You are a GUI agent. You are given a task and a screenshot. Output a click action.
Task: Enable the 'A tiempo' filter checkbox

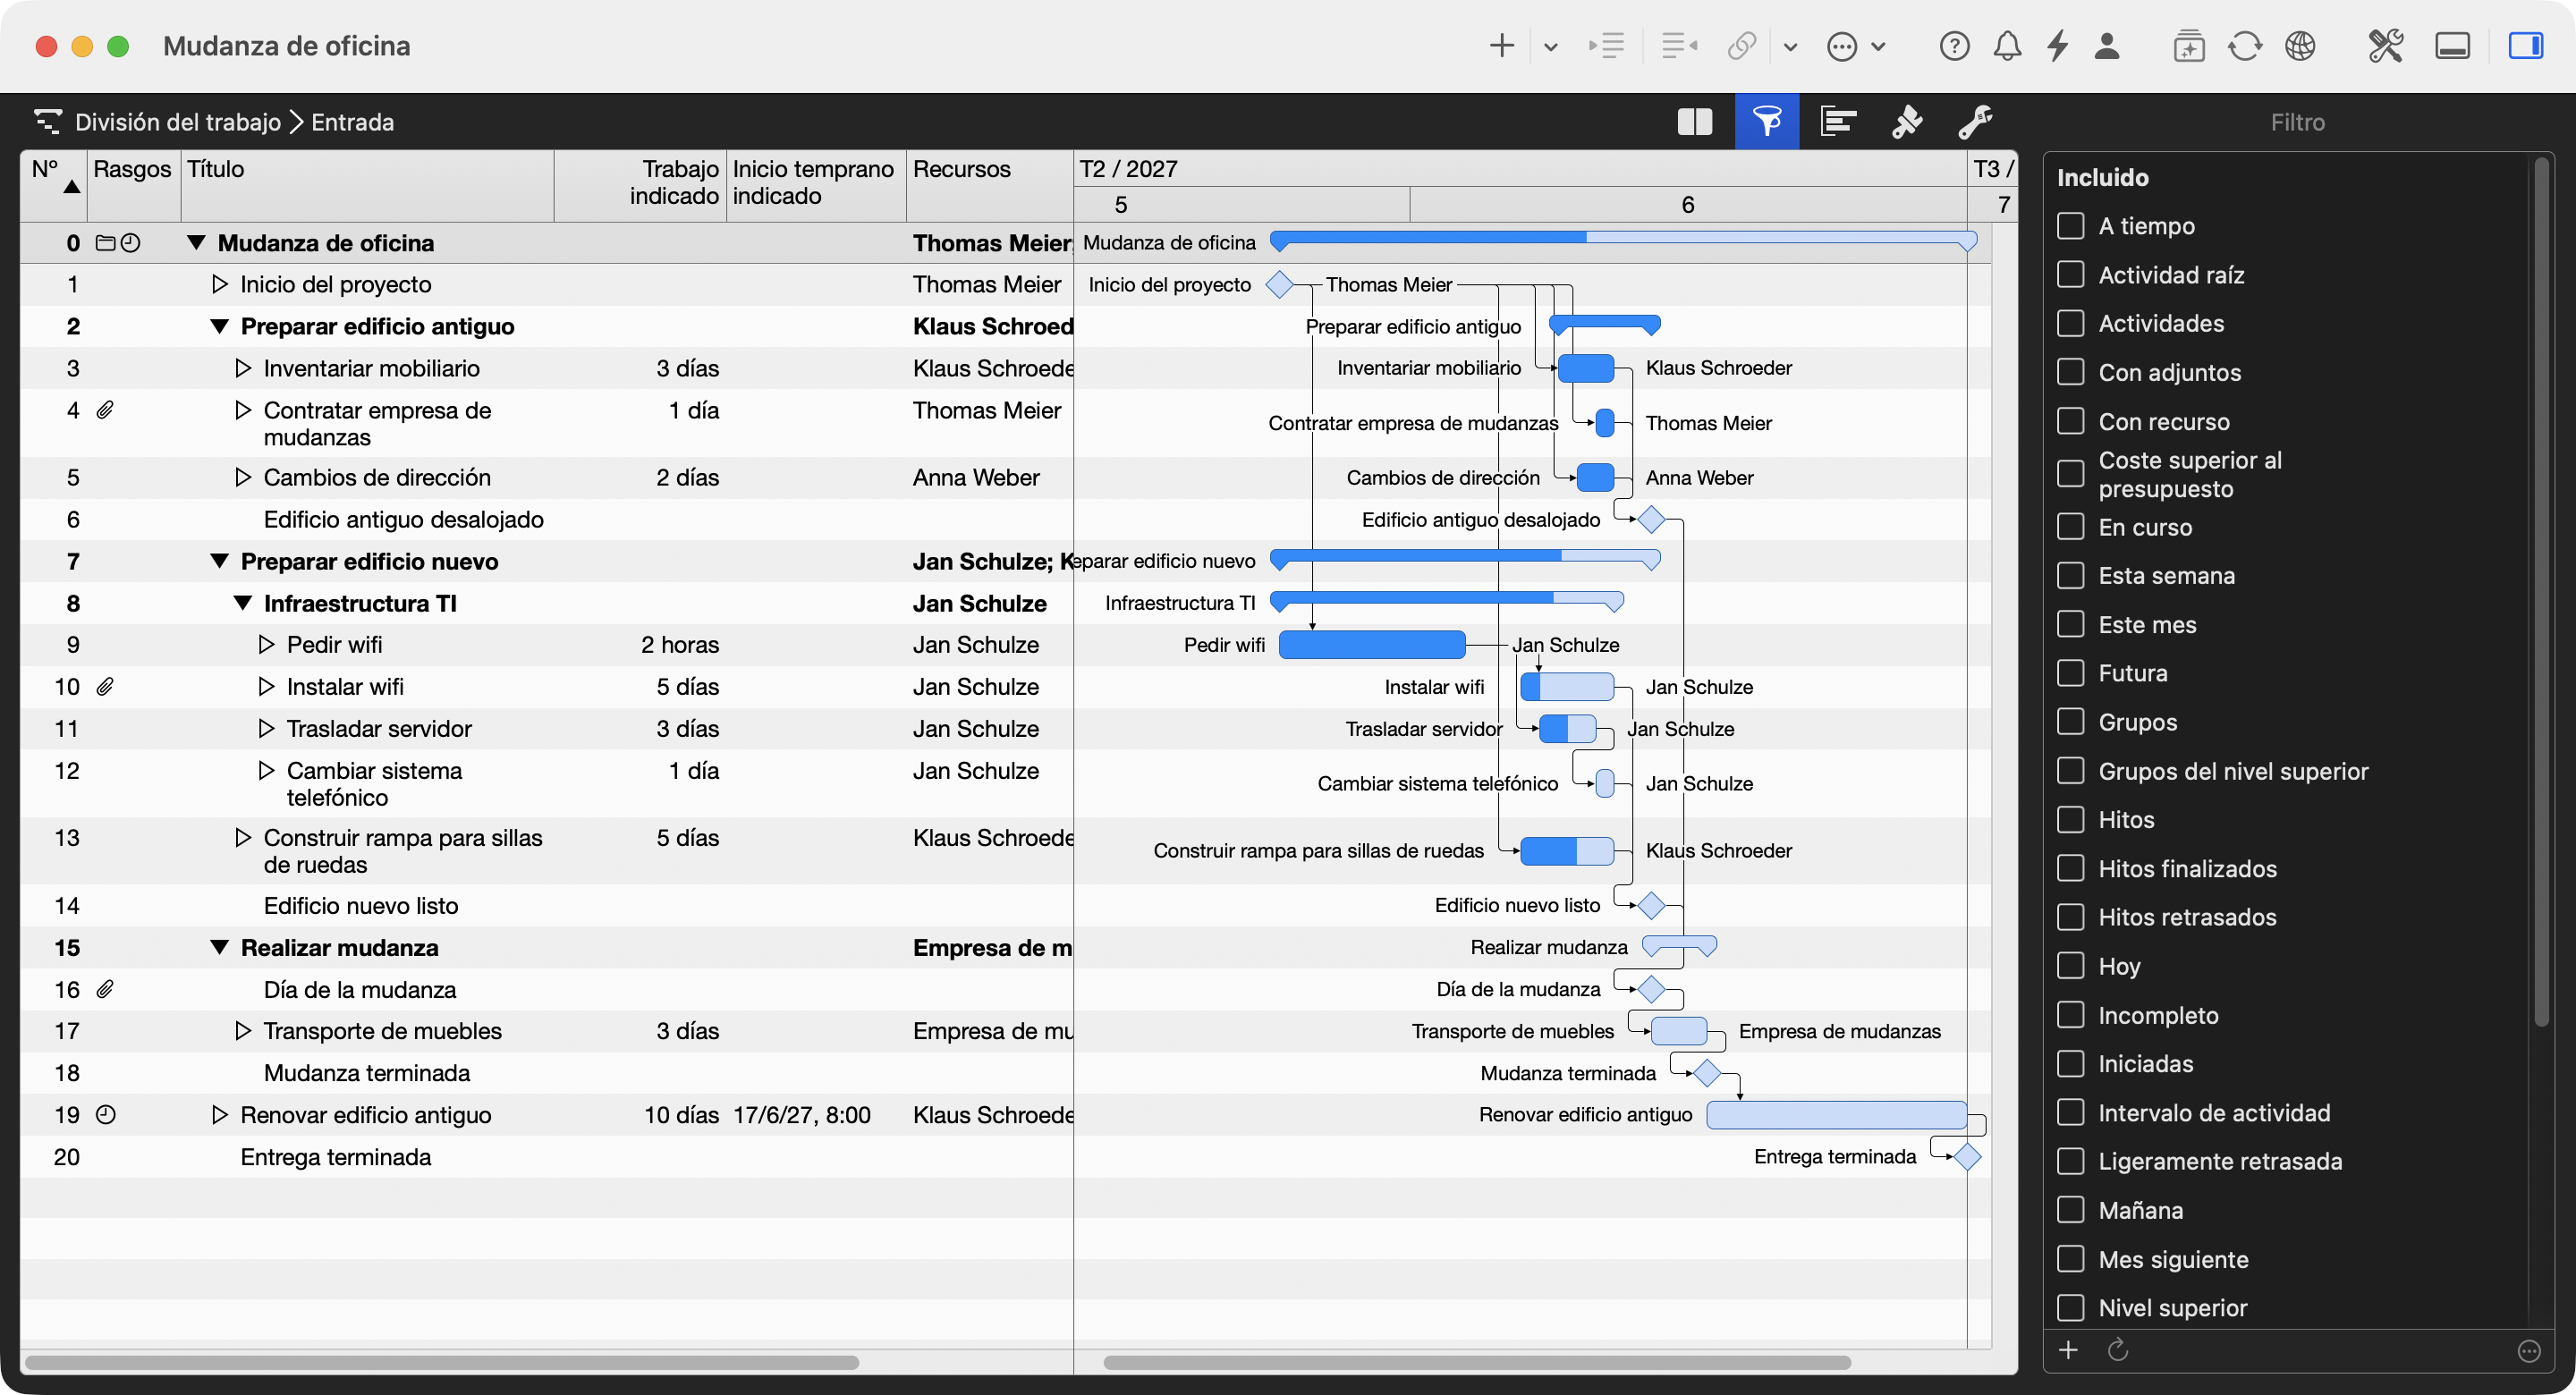pos(2070,226)
